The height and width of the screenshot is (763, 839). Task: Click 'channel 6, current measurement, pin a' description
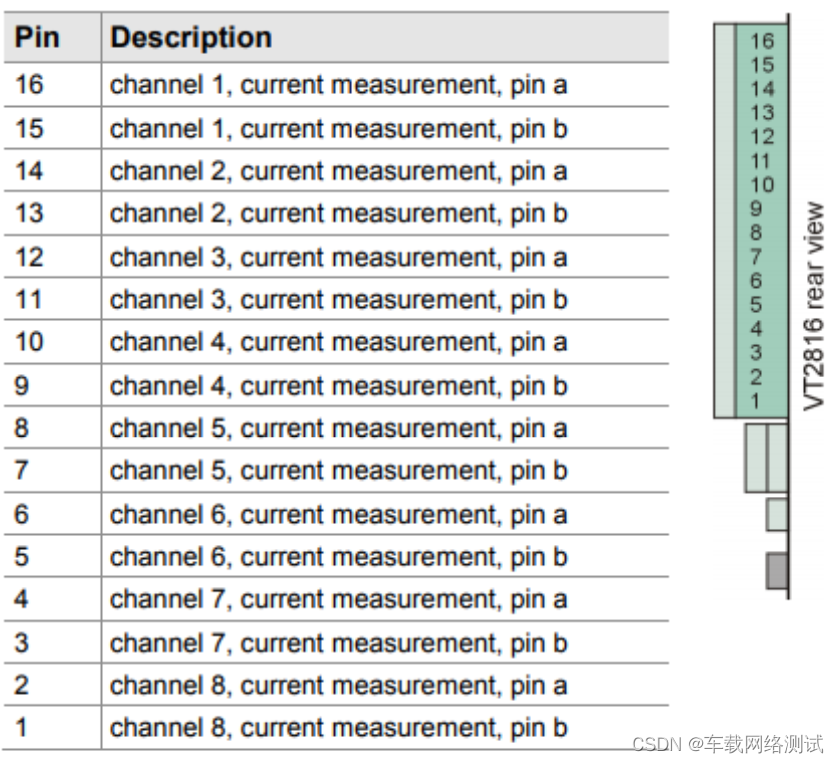[x=339, y=514]
